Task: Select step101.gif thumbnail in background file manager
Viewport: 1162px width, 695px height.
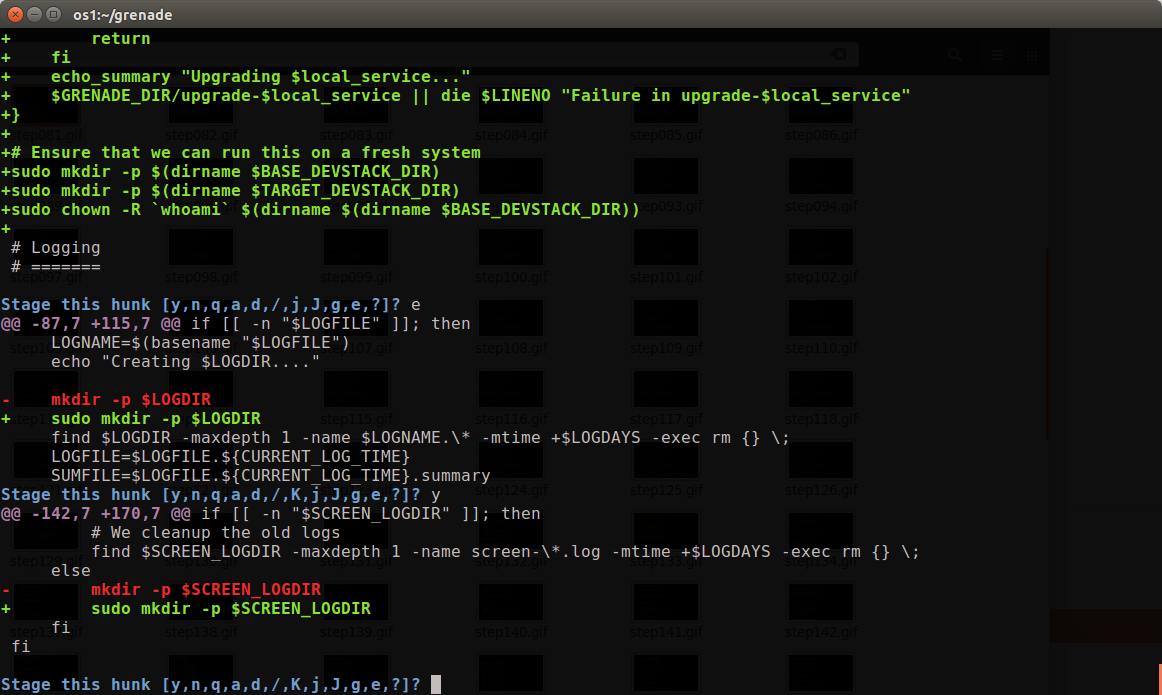Action: pyautogui.click(x=665, y=247)
